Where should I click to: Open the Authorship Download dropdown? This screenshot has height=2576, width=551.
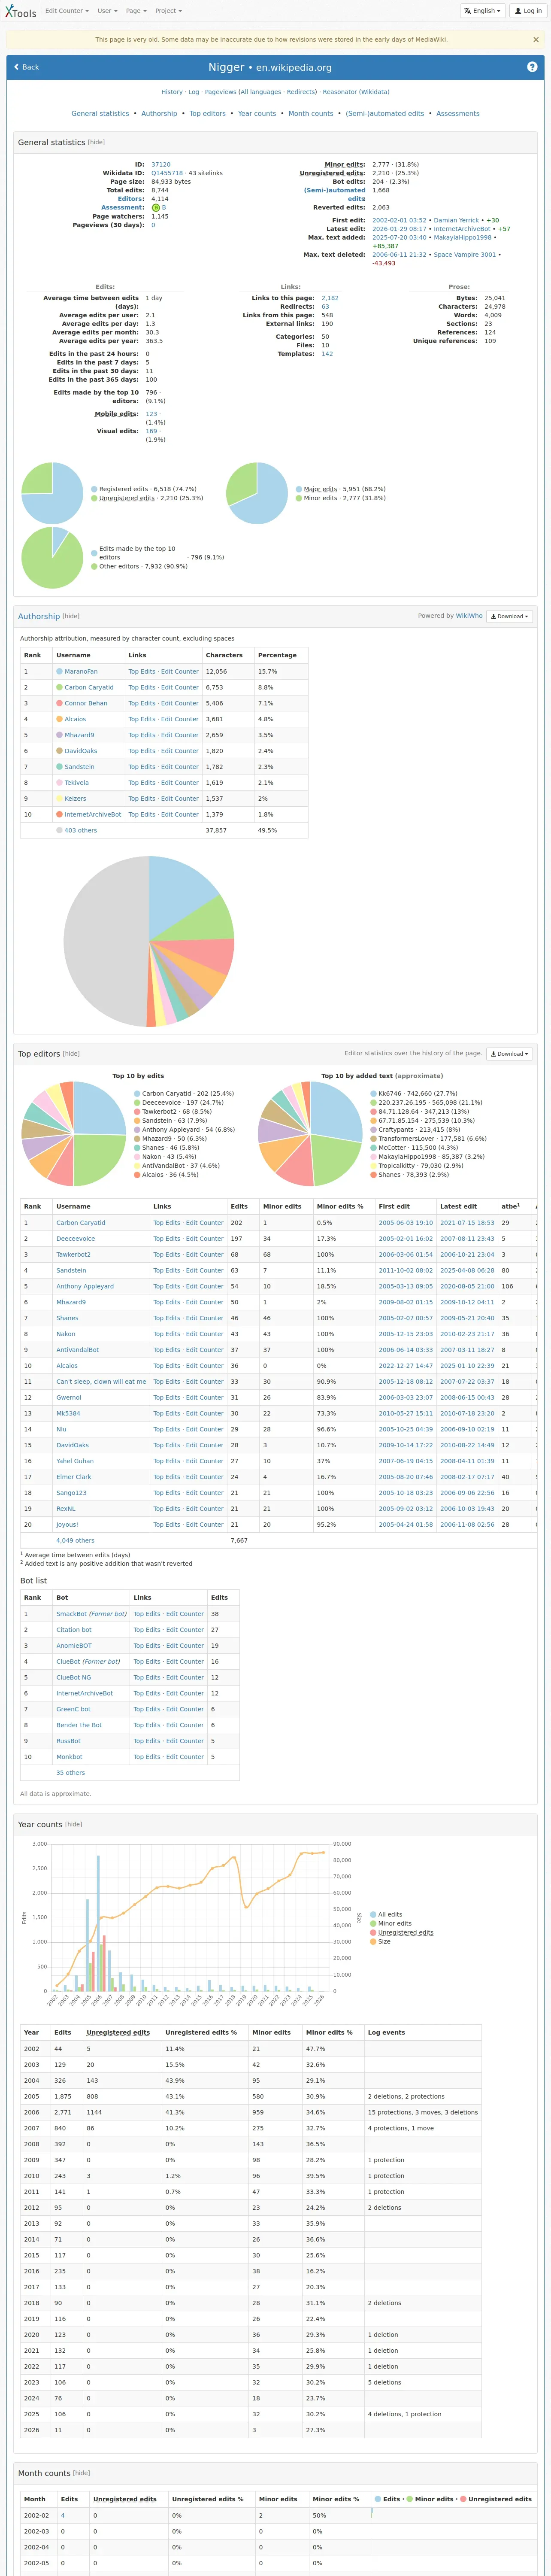[510, 616]
